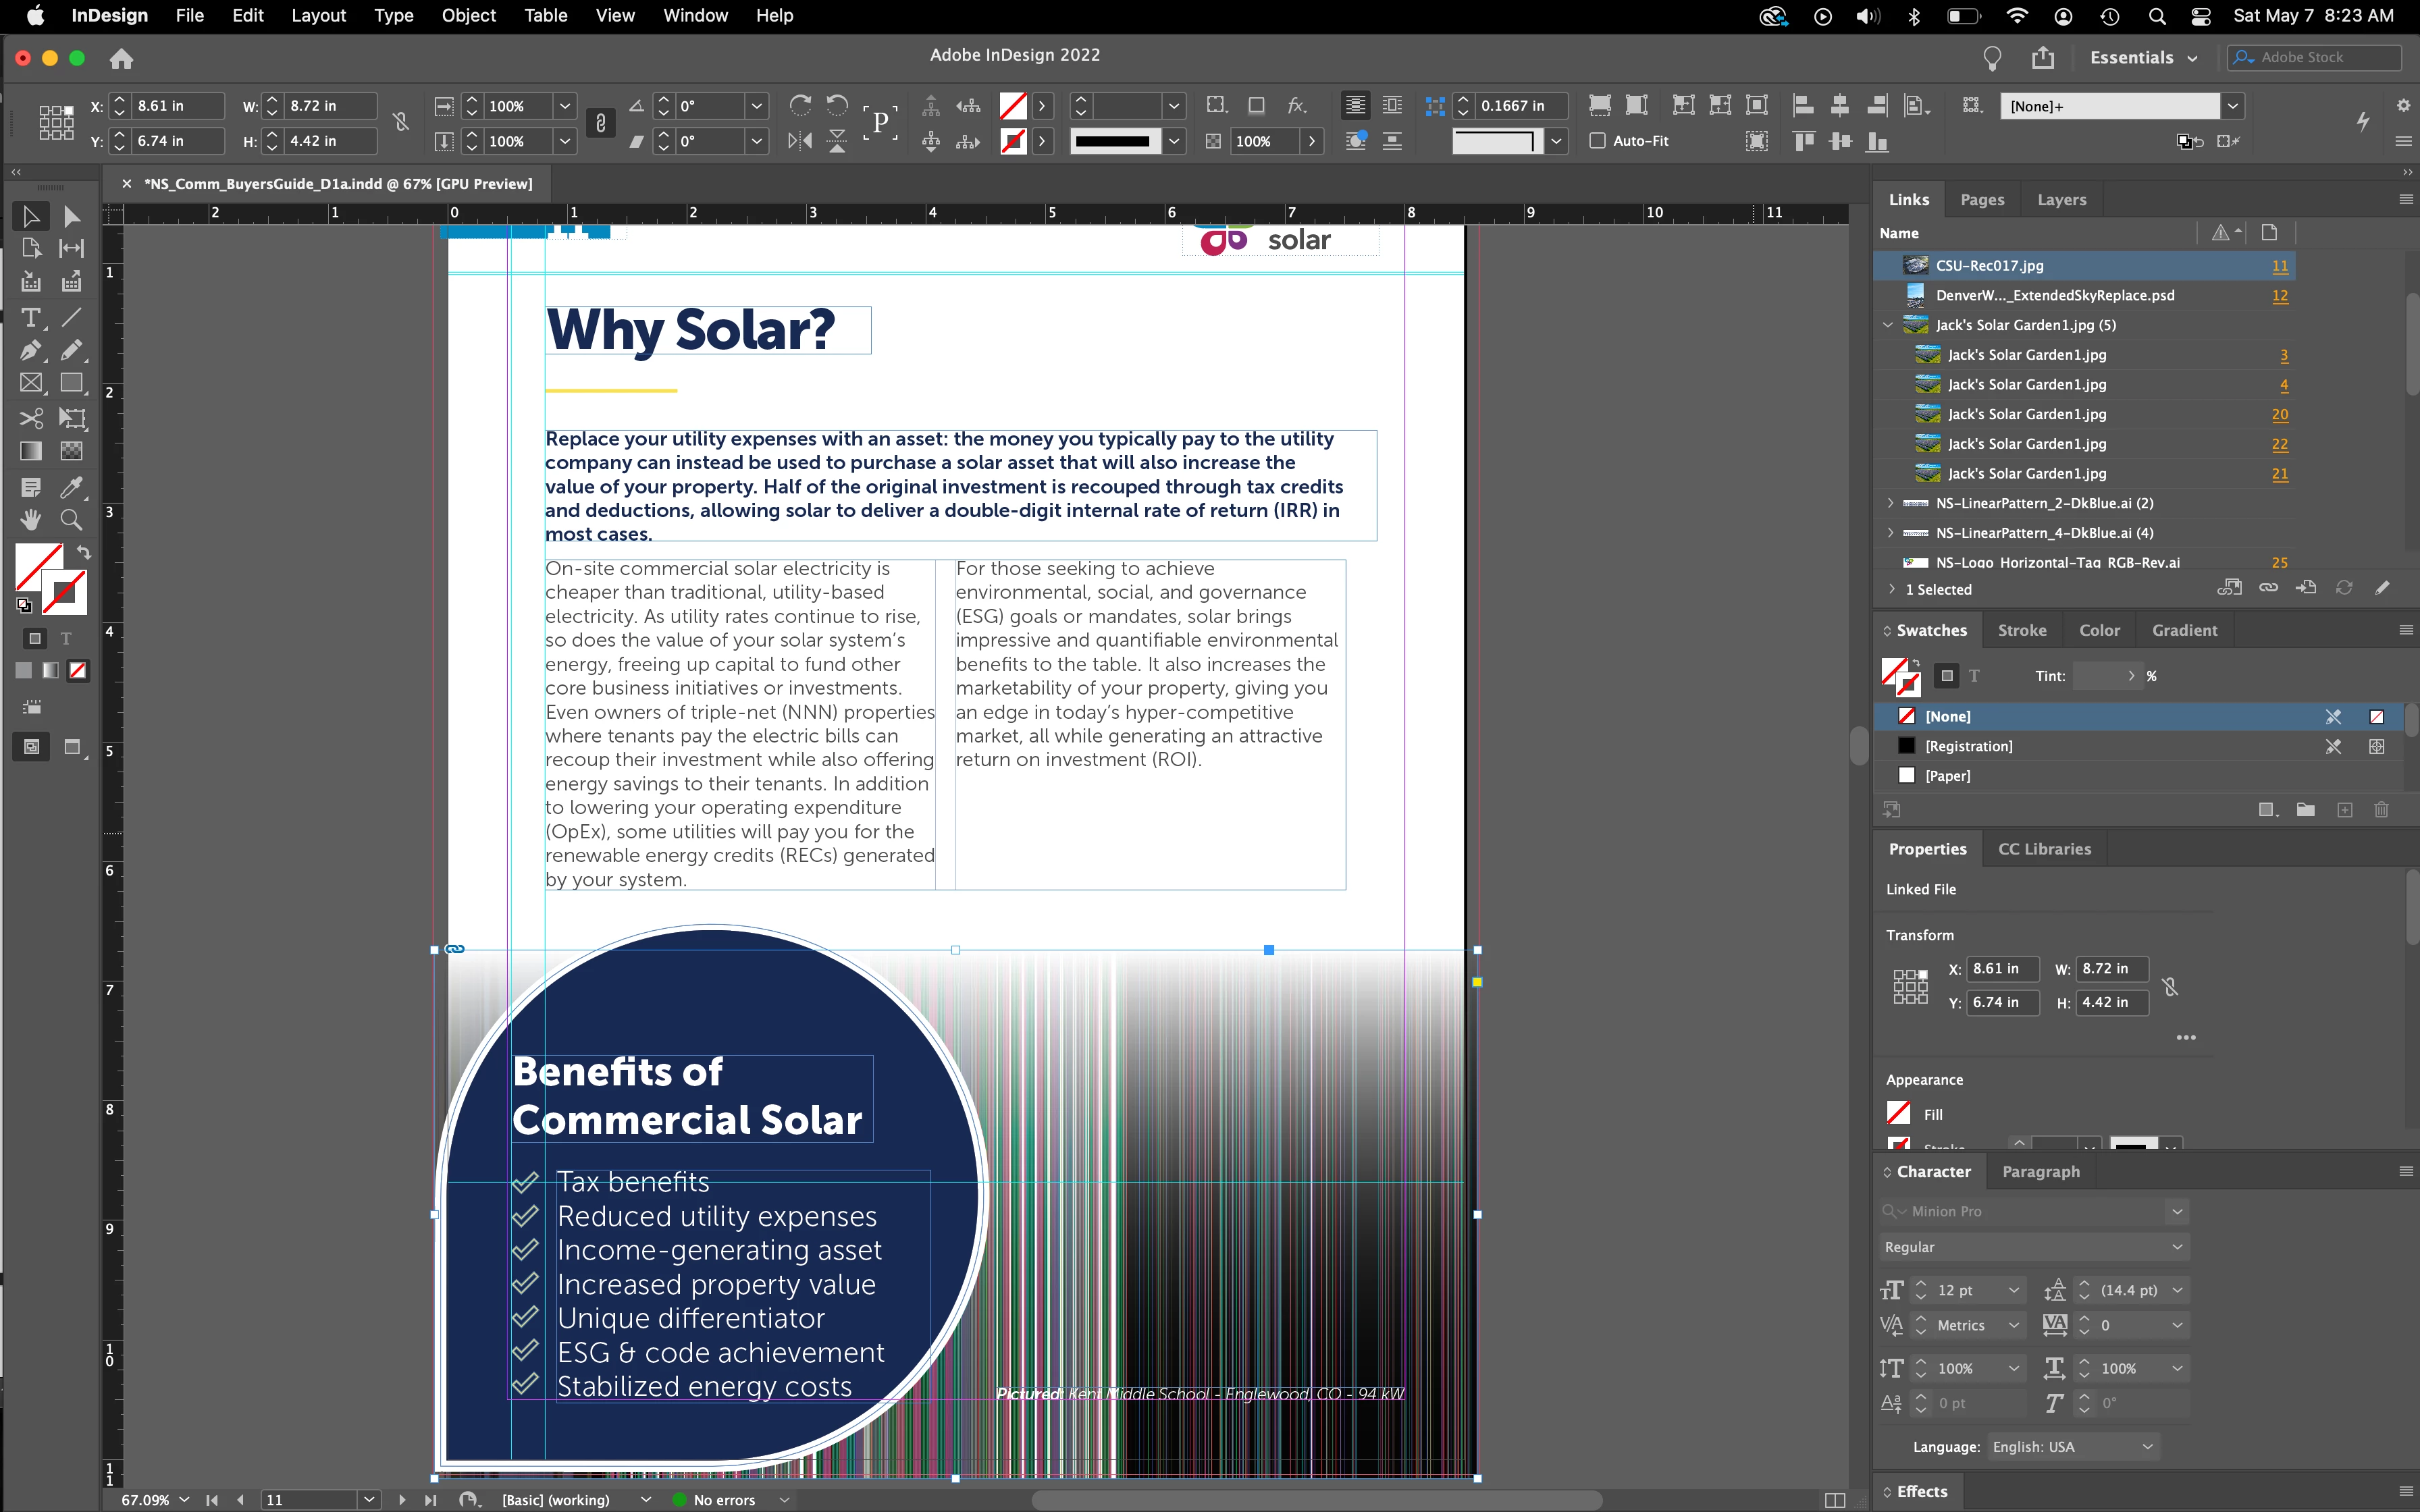Select the [Paper] swatch
This screenshot has width=2420, height=1512.
(1947, 775)
